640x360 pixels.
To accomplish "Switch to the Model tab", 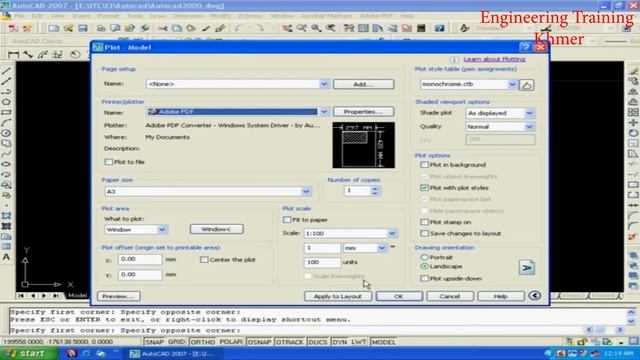I will (x=77, y=295).
